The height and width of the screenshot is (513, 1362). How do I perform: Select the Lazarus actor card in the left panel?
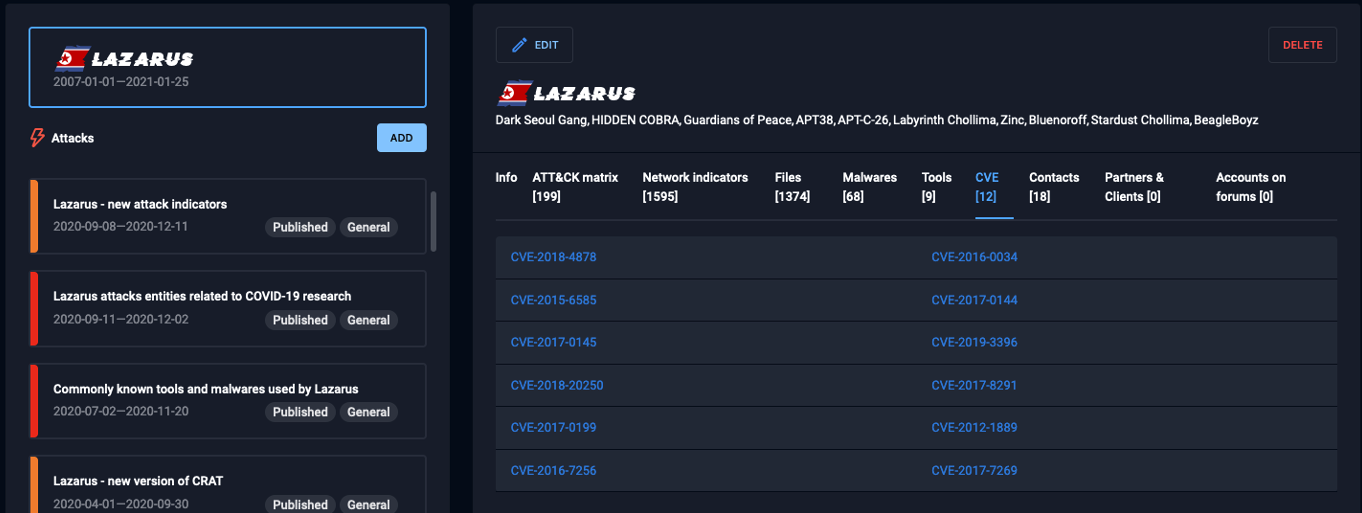[228, 67]
